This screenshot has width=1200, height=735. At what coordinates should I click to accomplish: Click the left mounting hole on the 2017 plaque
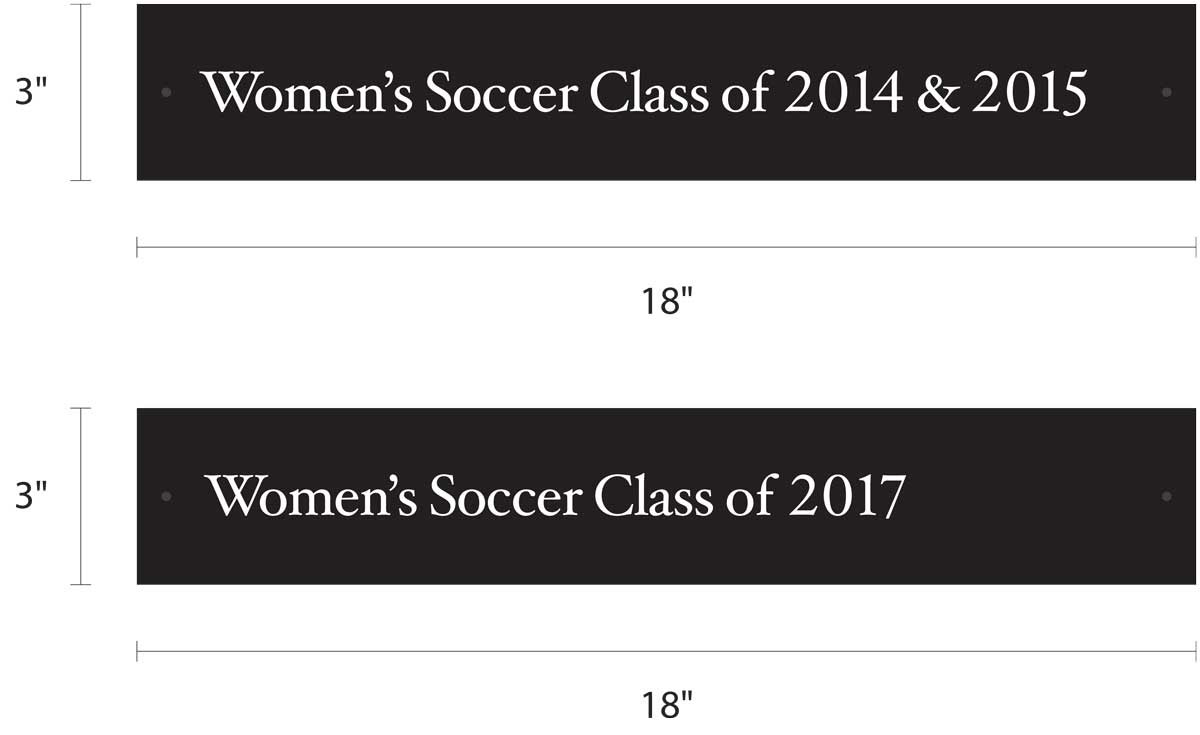click(x=166, y=496)
